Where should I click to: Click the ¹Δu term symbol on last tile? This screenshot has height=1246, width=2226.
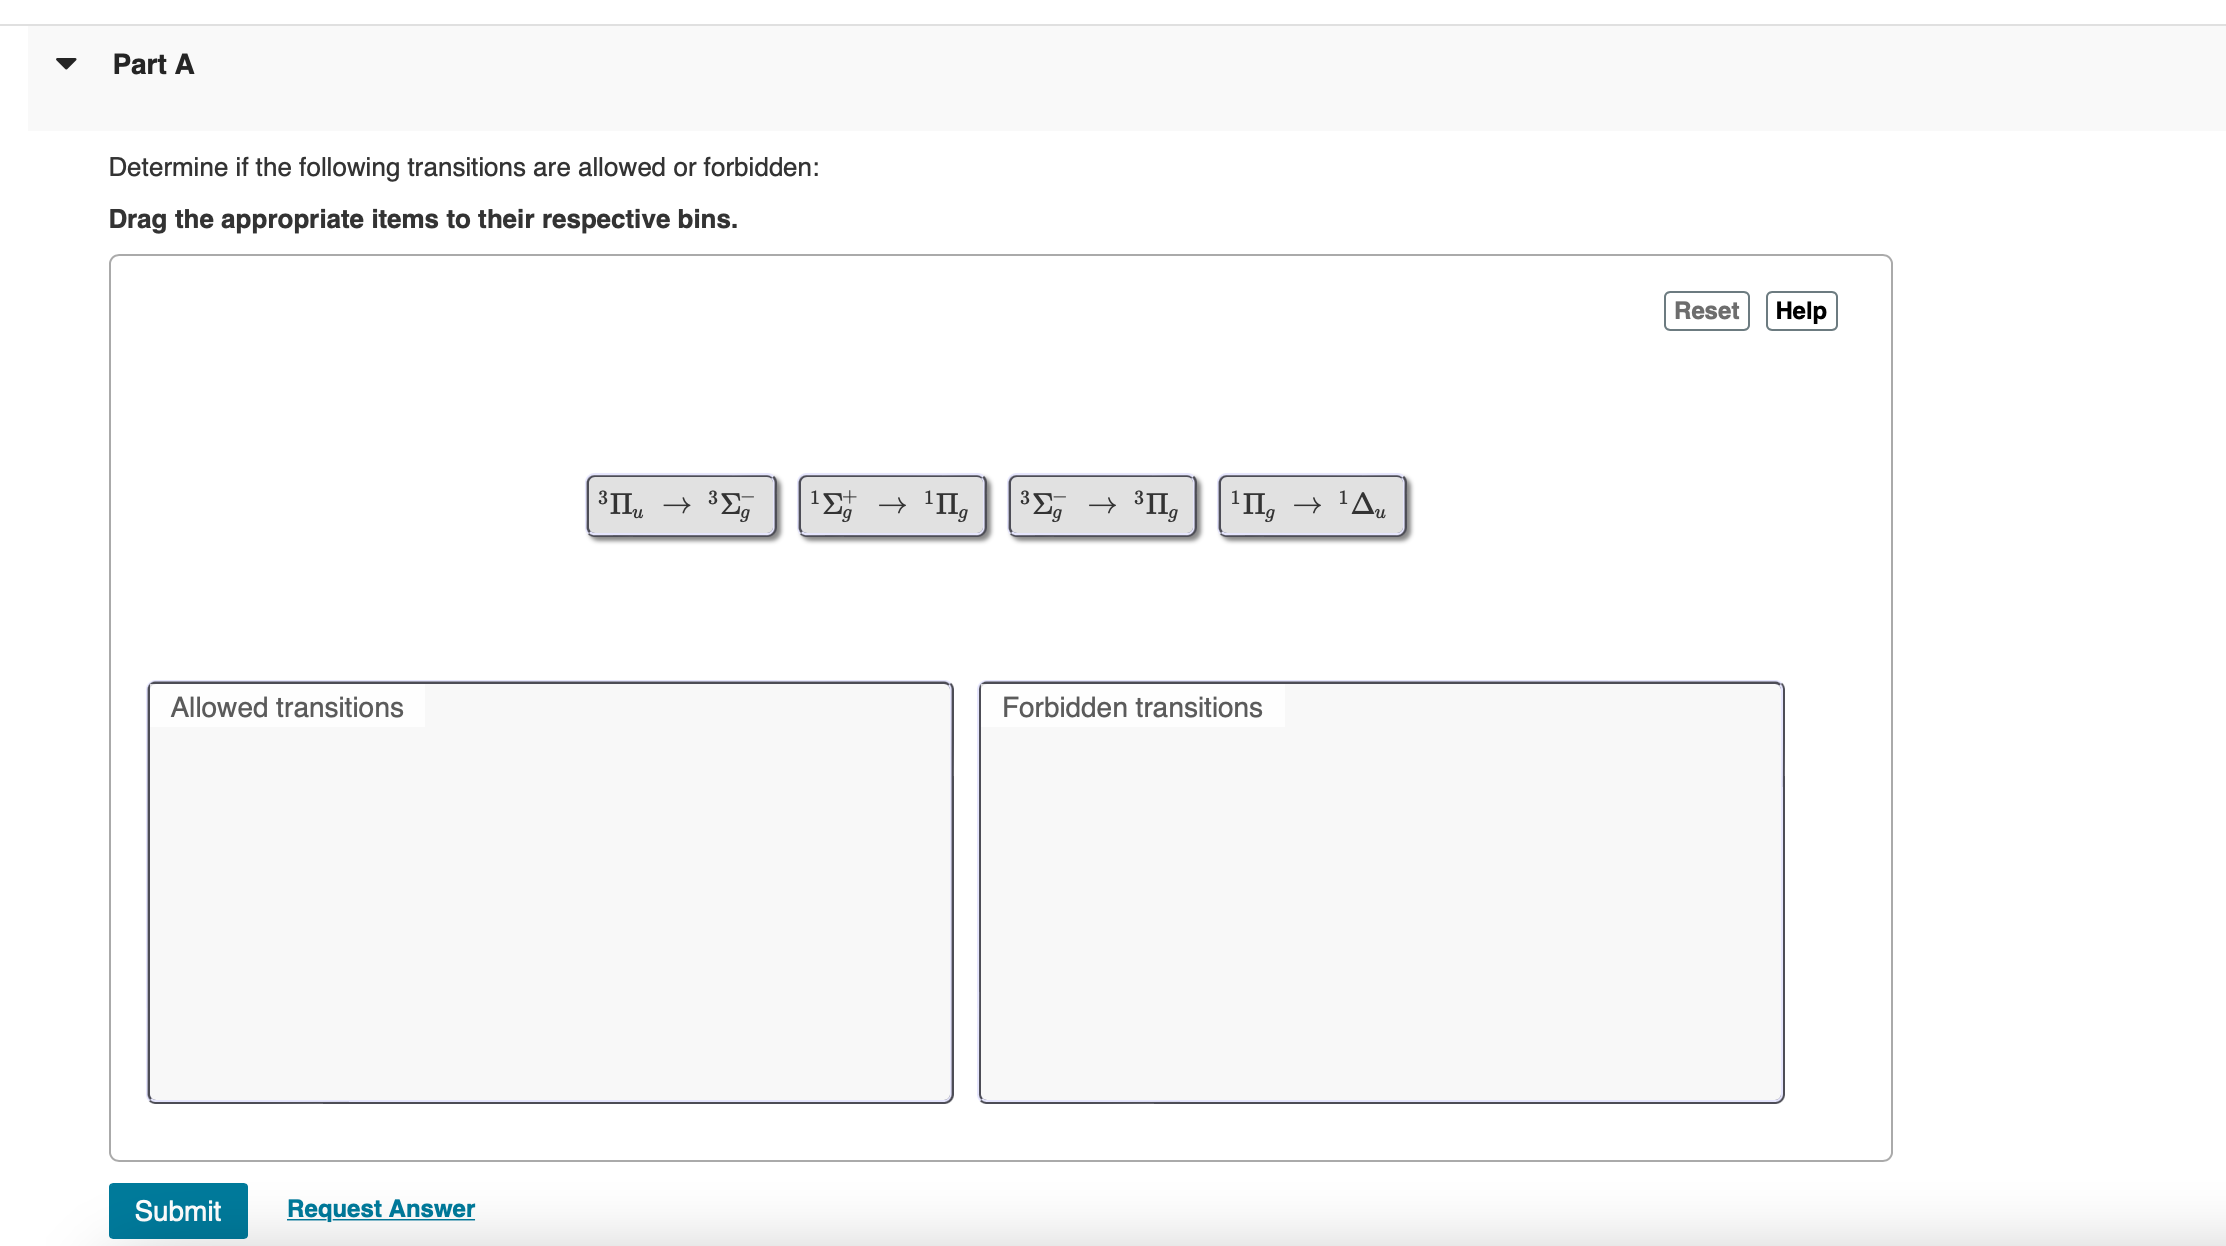[1363, 505]
